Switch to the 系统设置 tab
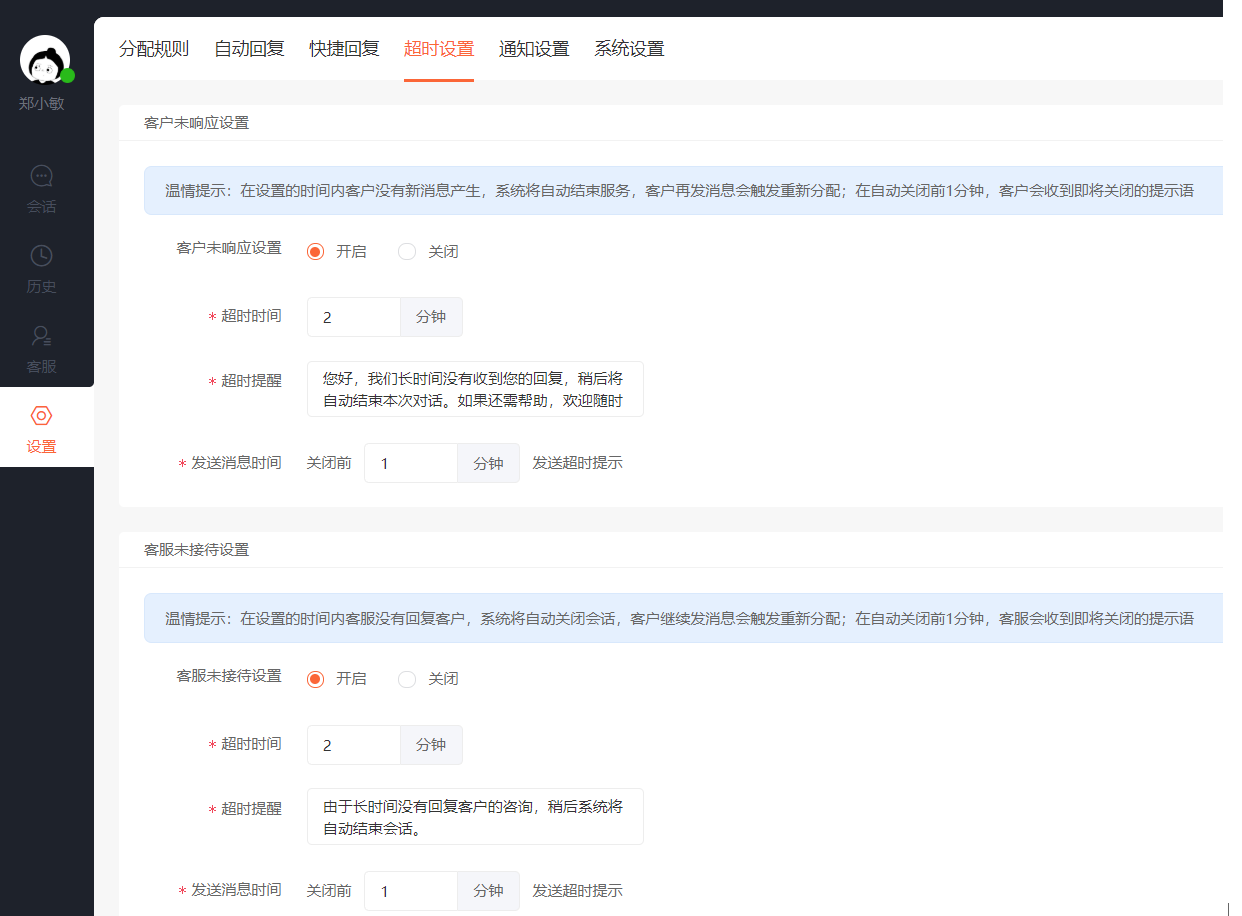Viewport: 1242px width, 916px height. [629, 49]
